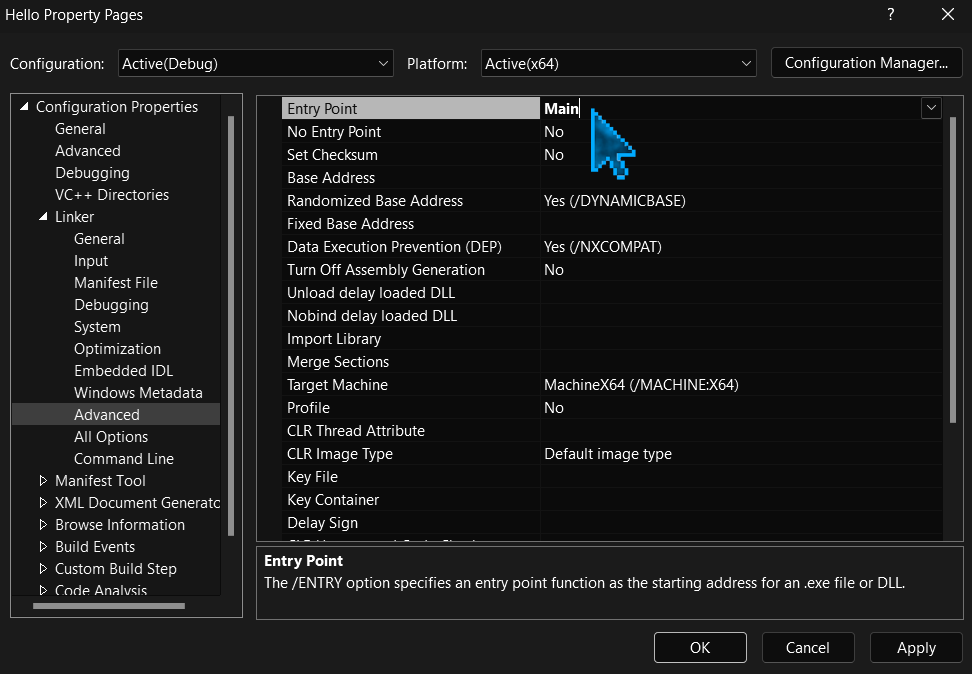972x674 pixels.
Task: Open the help question mark button
Action: pyautogui.click(x=890, y=14)
